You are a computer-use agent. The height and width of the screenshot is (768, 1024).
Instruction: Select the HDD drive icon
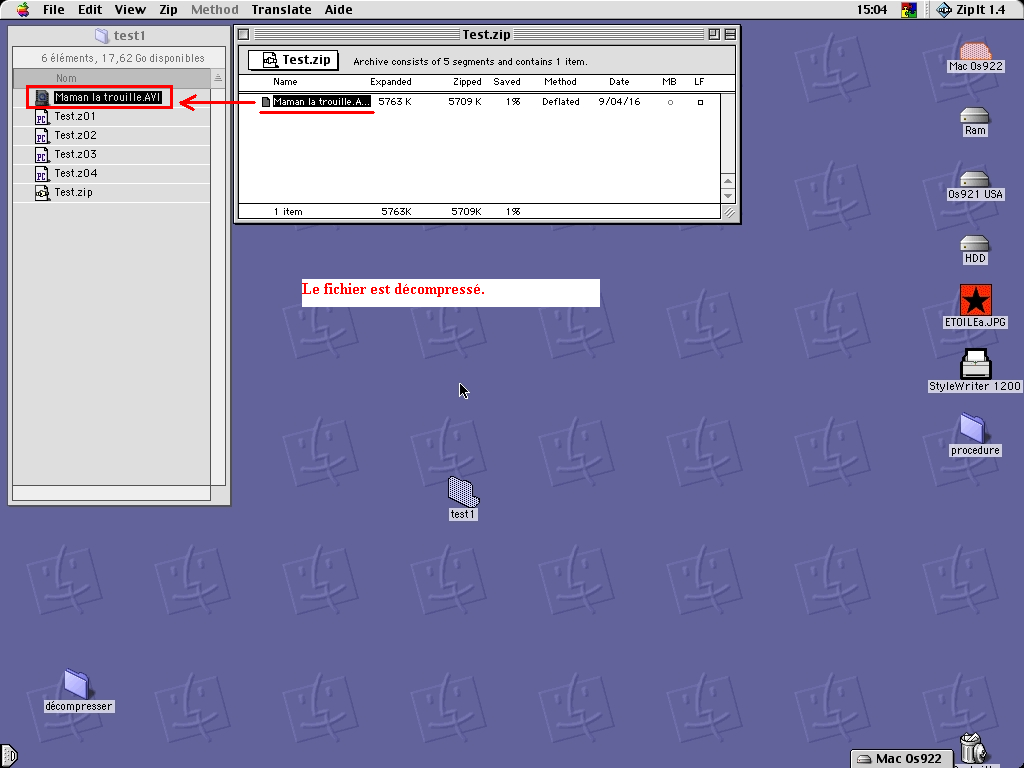point(974,244)
